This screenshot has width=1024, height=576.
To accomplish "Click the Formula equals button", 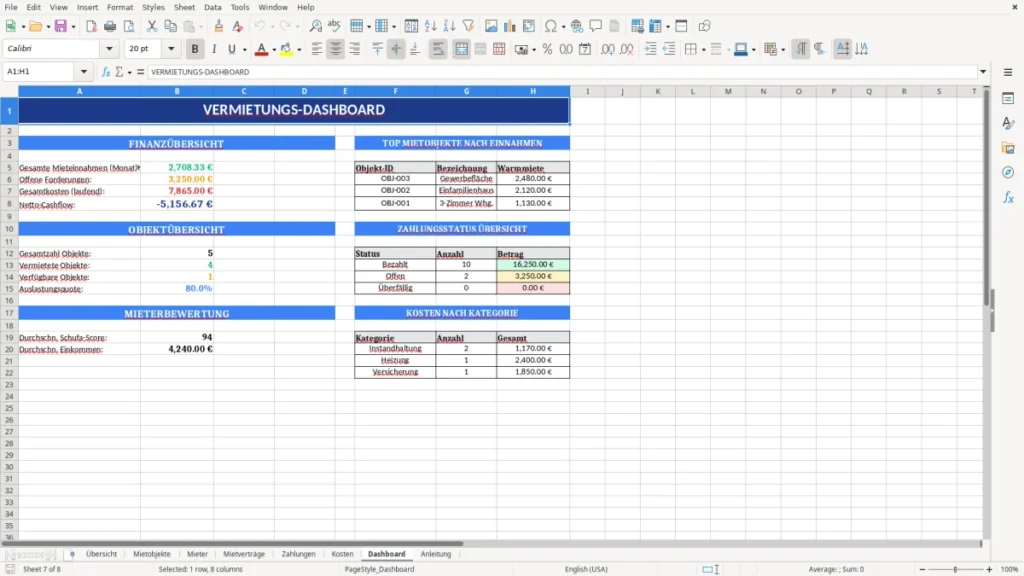I will (140, 72).
